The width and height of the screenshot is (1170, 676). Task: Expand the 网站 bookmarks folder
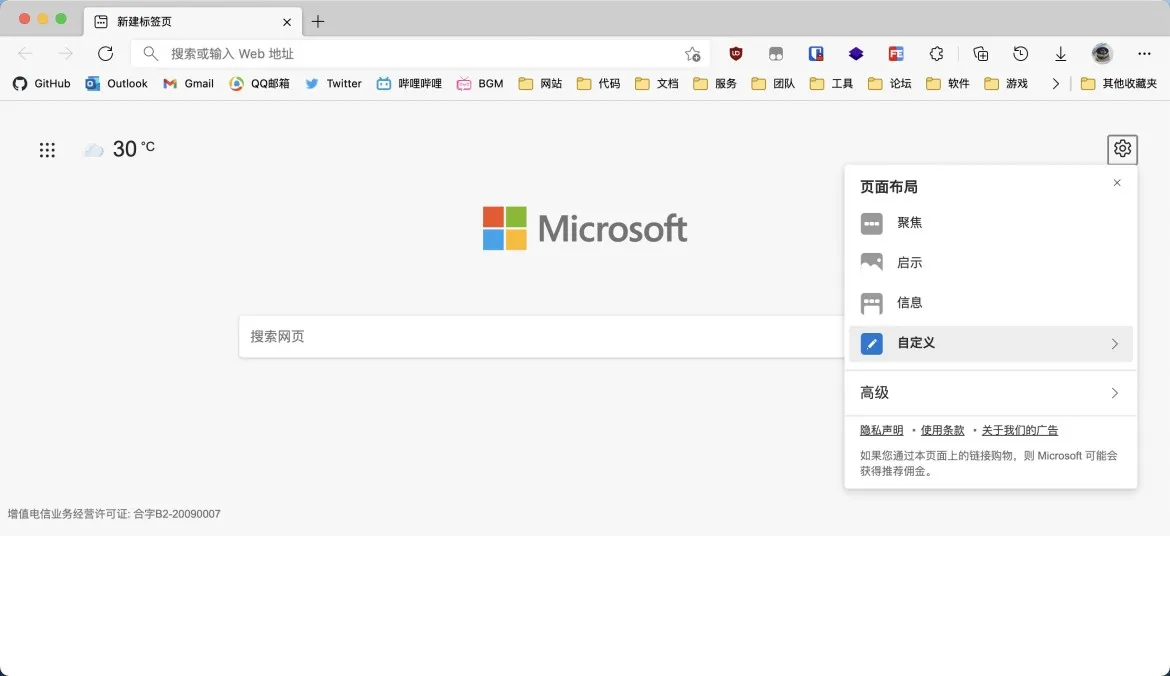tap(540, 84)
